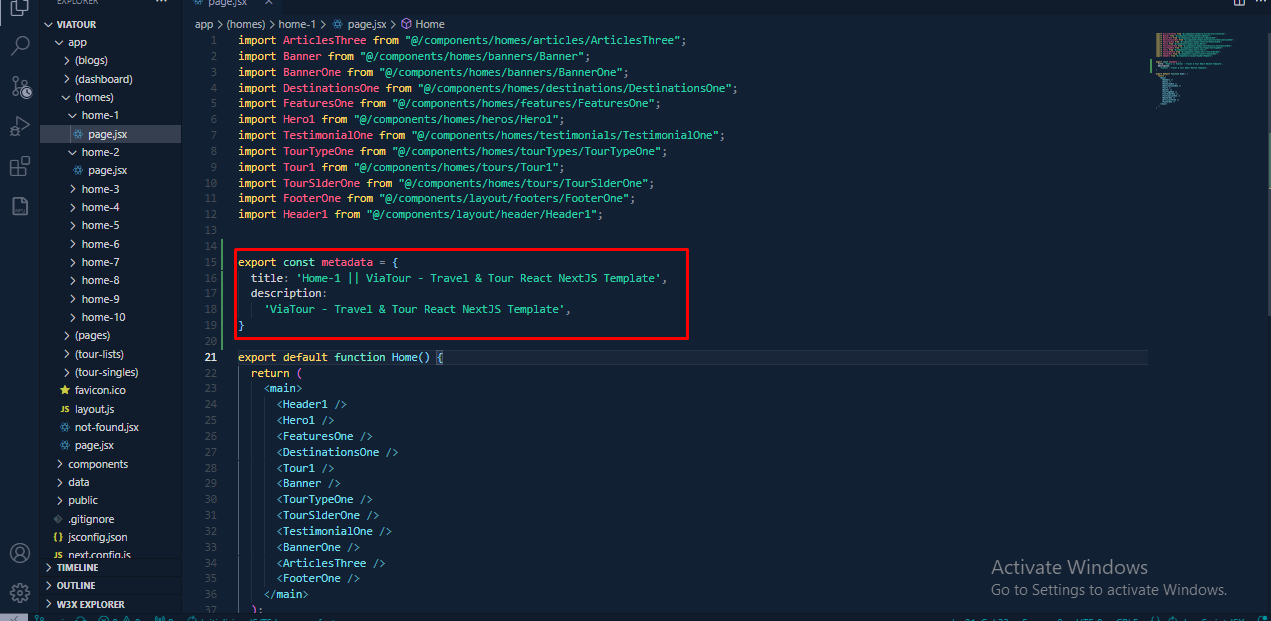Open the Source Control panel

[x=20, y=87]
